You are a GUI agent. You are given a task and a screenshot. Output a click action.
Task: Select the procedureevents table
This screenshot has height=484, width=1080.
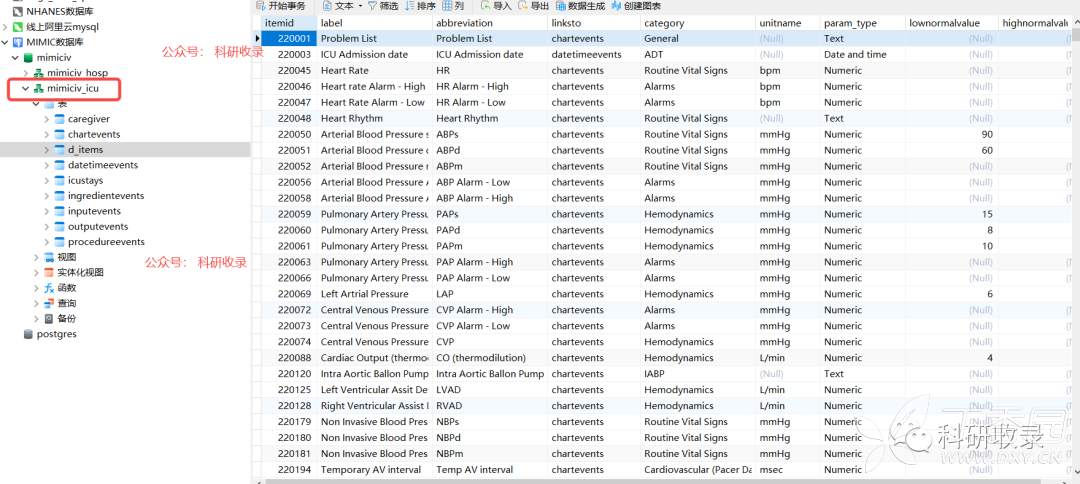pos(105,242)
